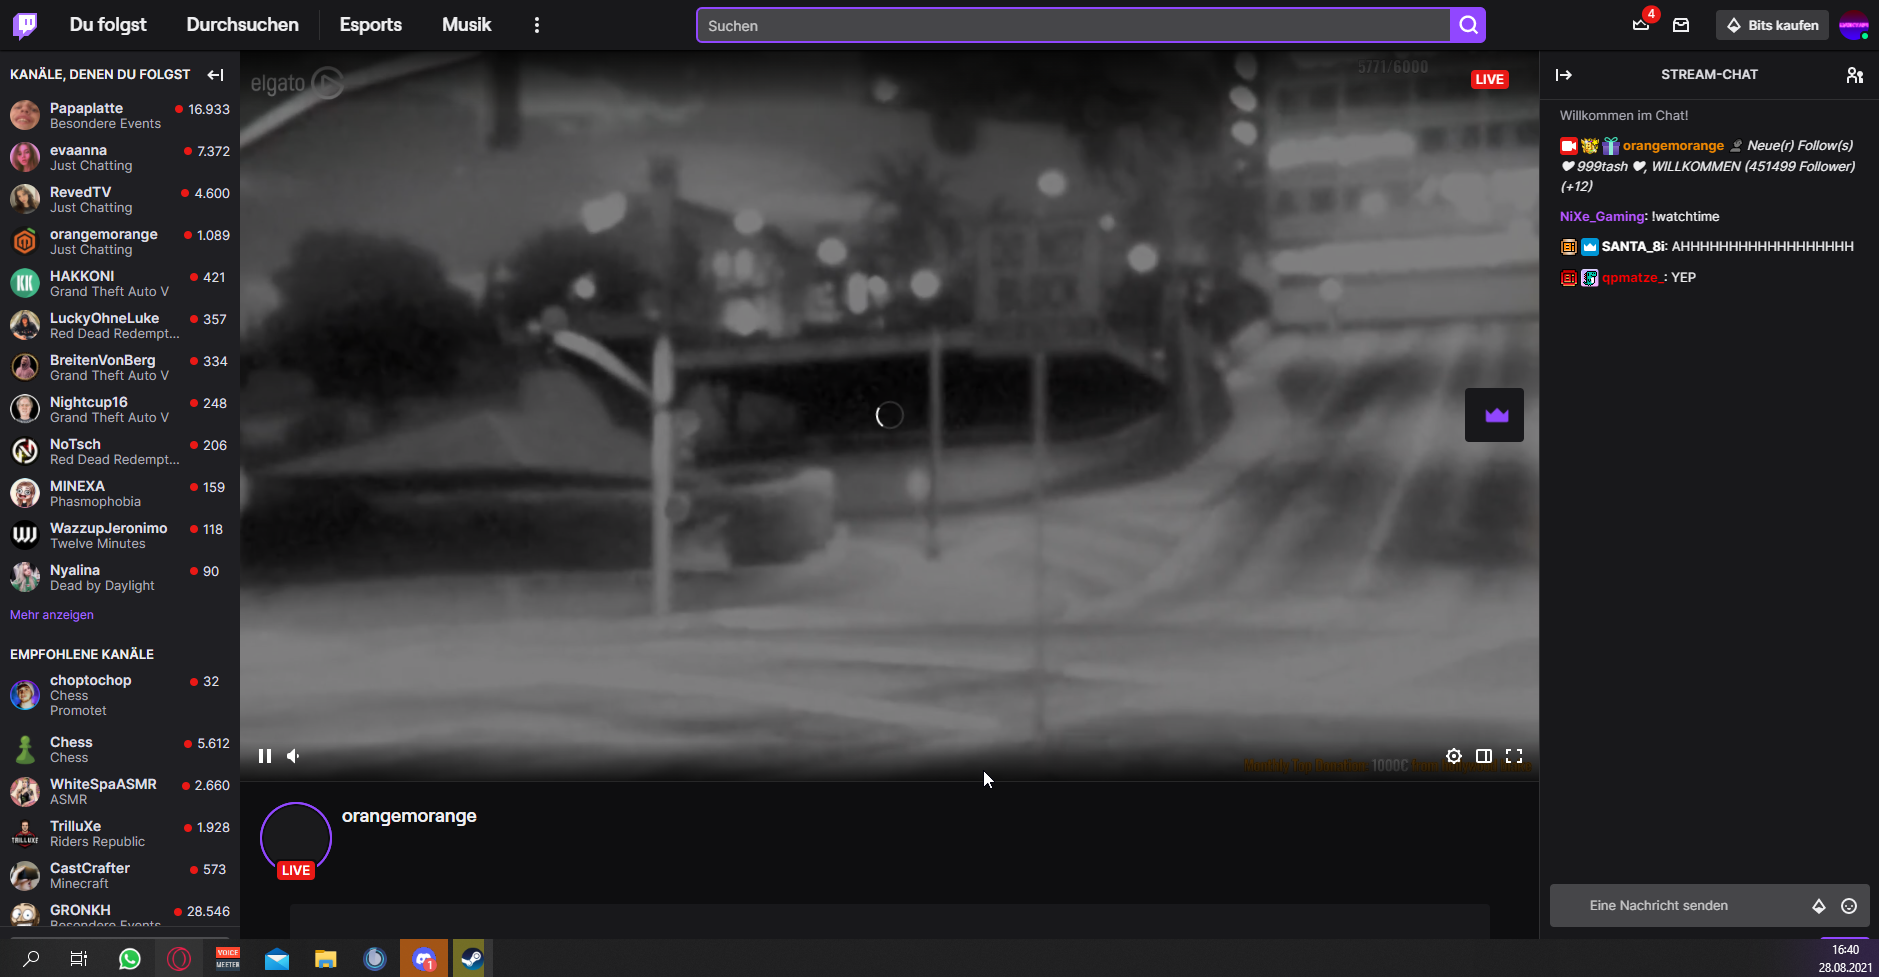Mute the stream volume
The width and height of the screenshot is (1879, 977).
[x=294, y=756]
